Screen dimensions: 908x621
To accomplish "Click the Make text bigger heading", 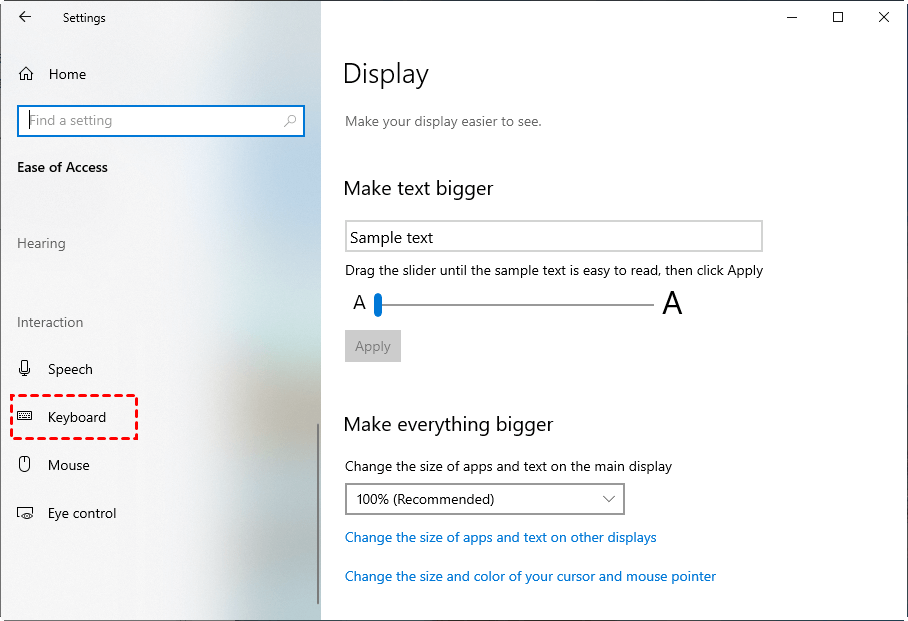I will (418, 188).
